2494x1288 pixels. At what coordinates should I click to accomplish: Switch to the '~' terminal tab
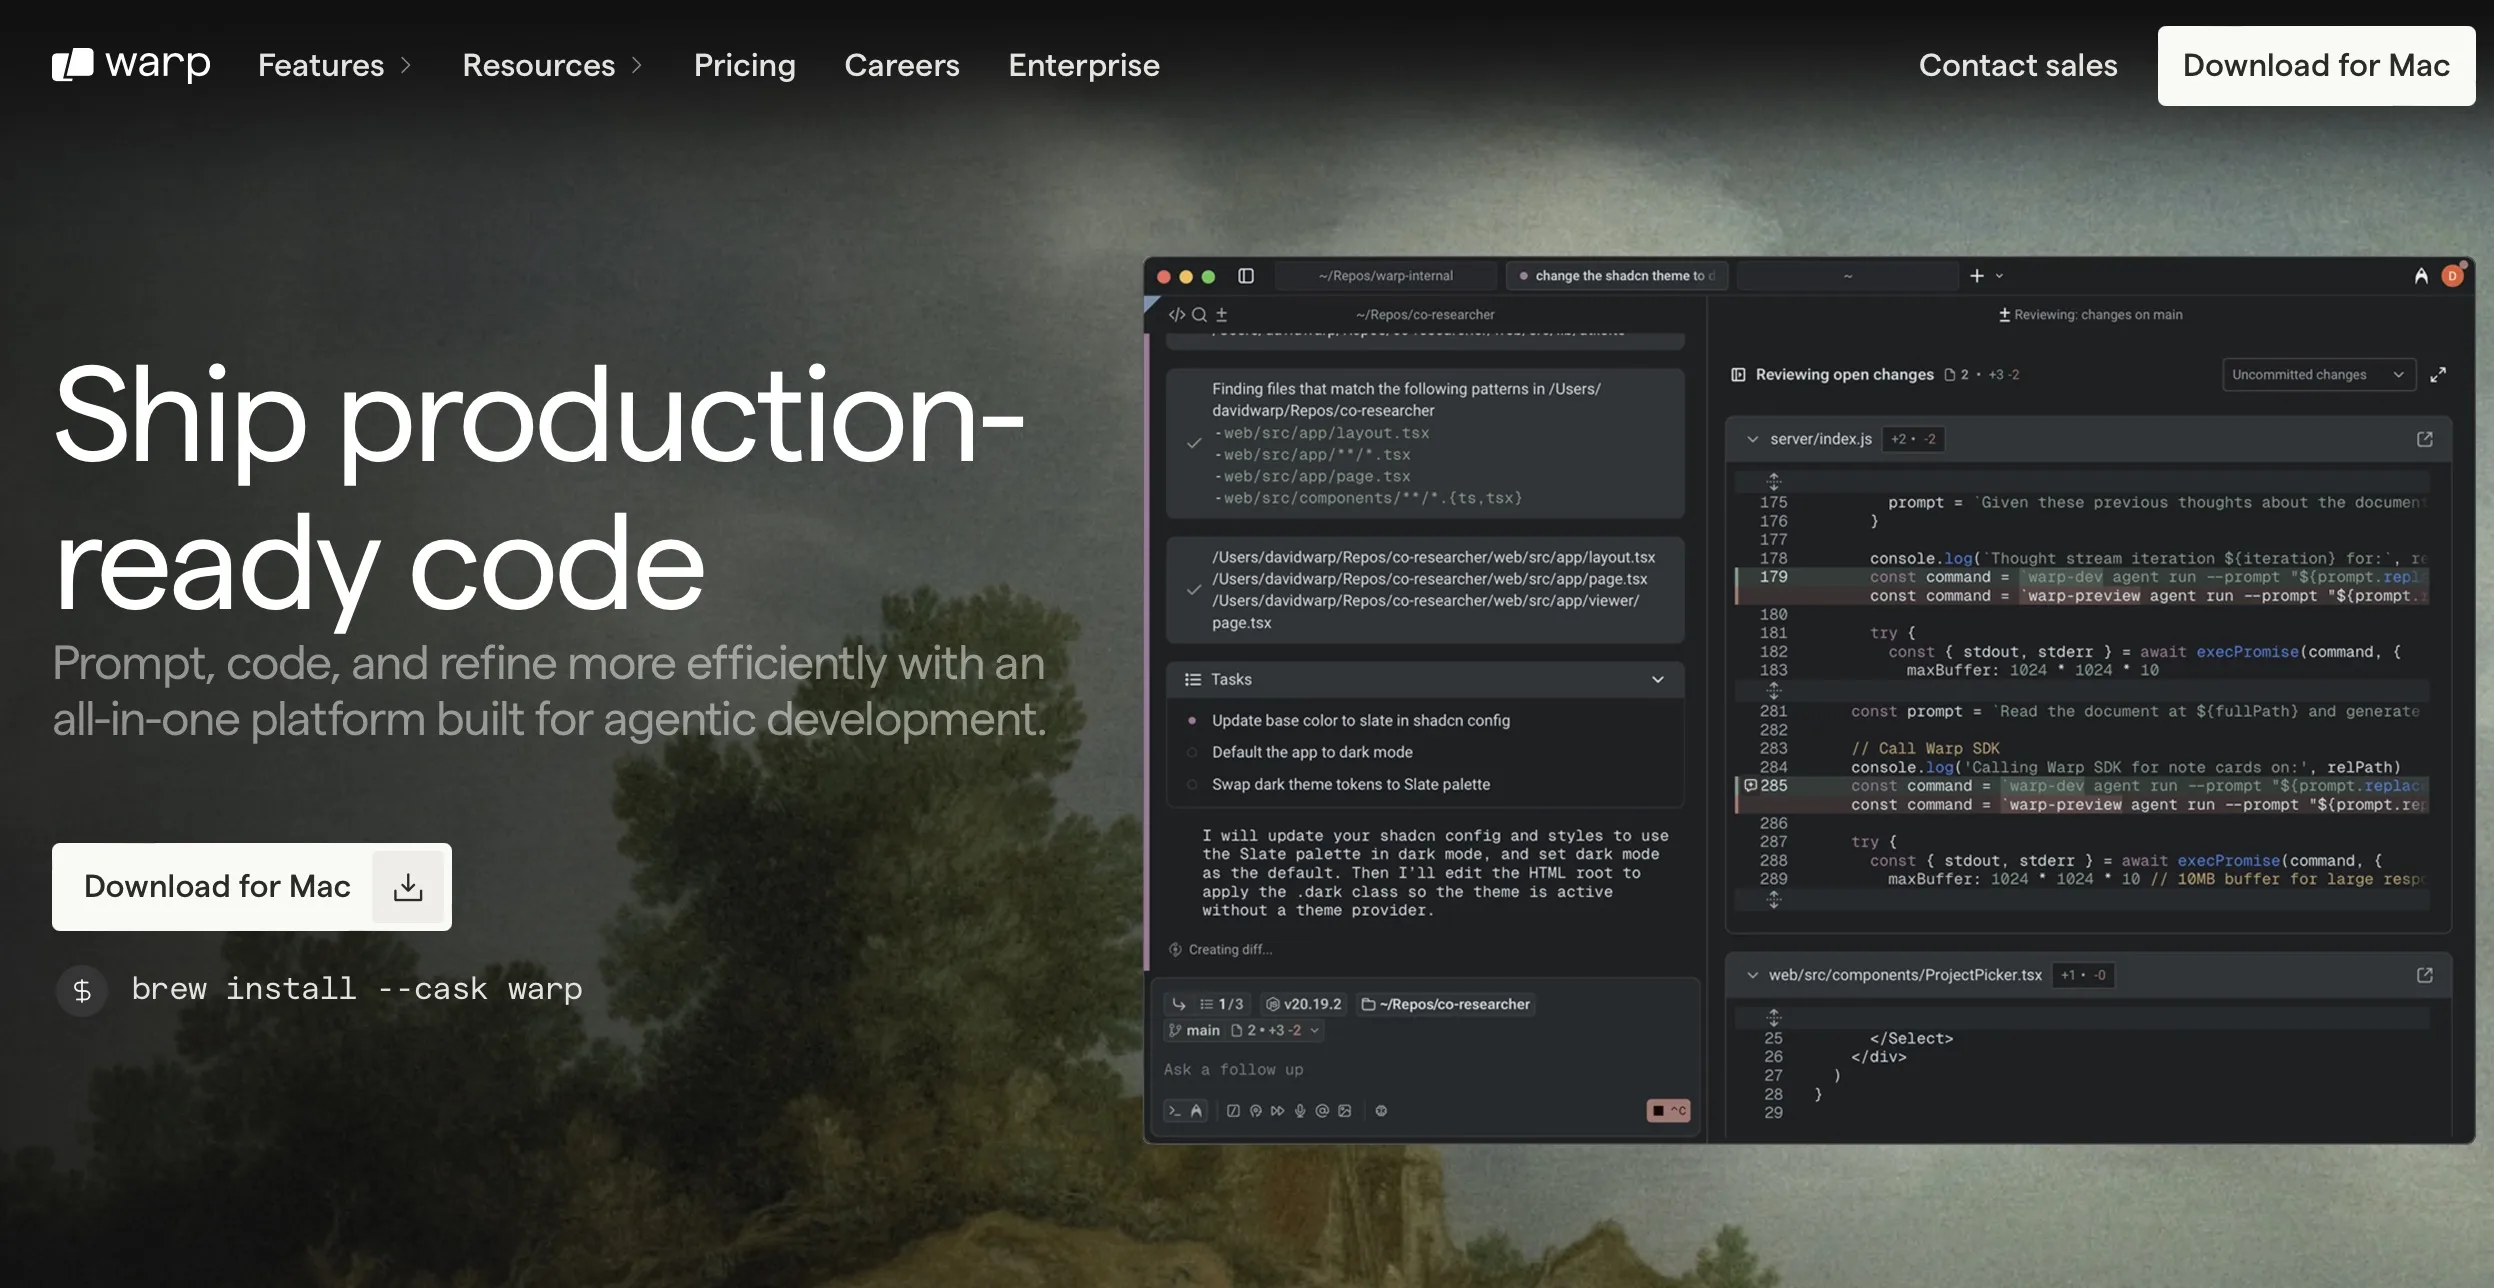coord(1847,276)
